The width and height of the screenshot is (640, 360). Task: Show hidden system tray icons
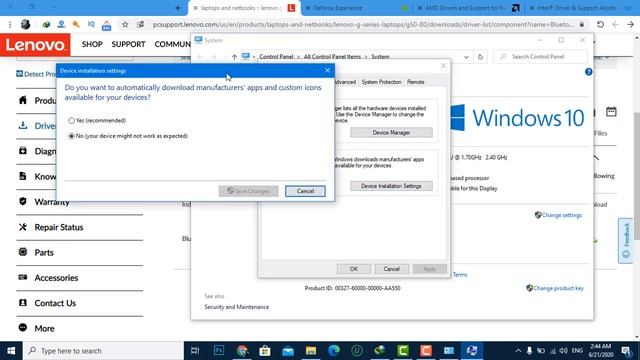[x=518, y=351]
